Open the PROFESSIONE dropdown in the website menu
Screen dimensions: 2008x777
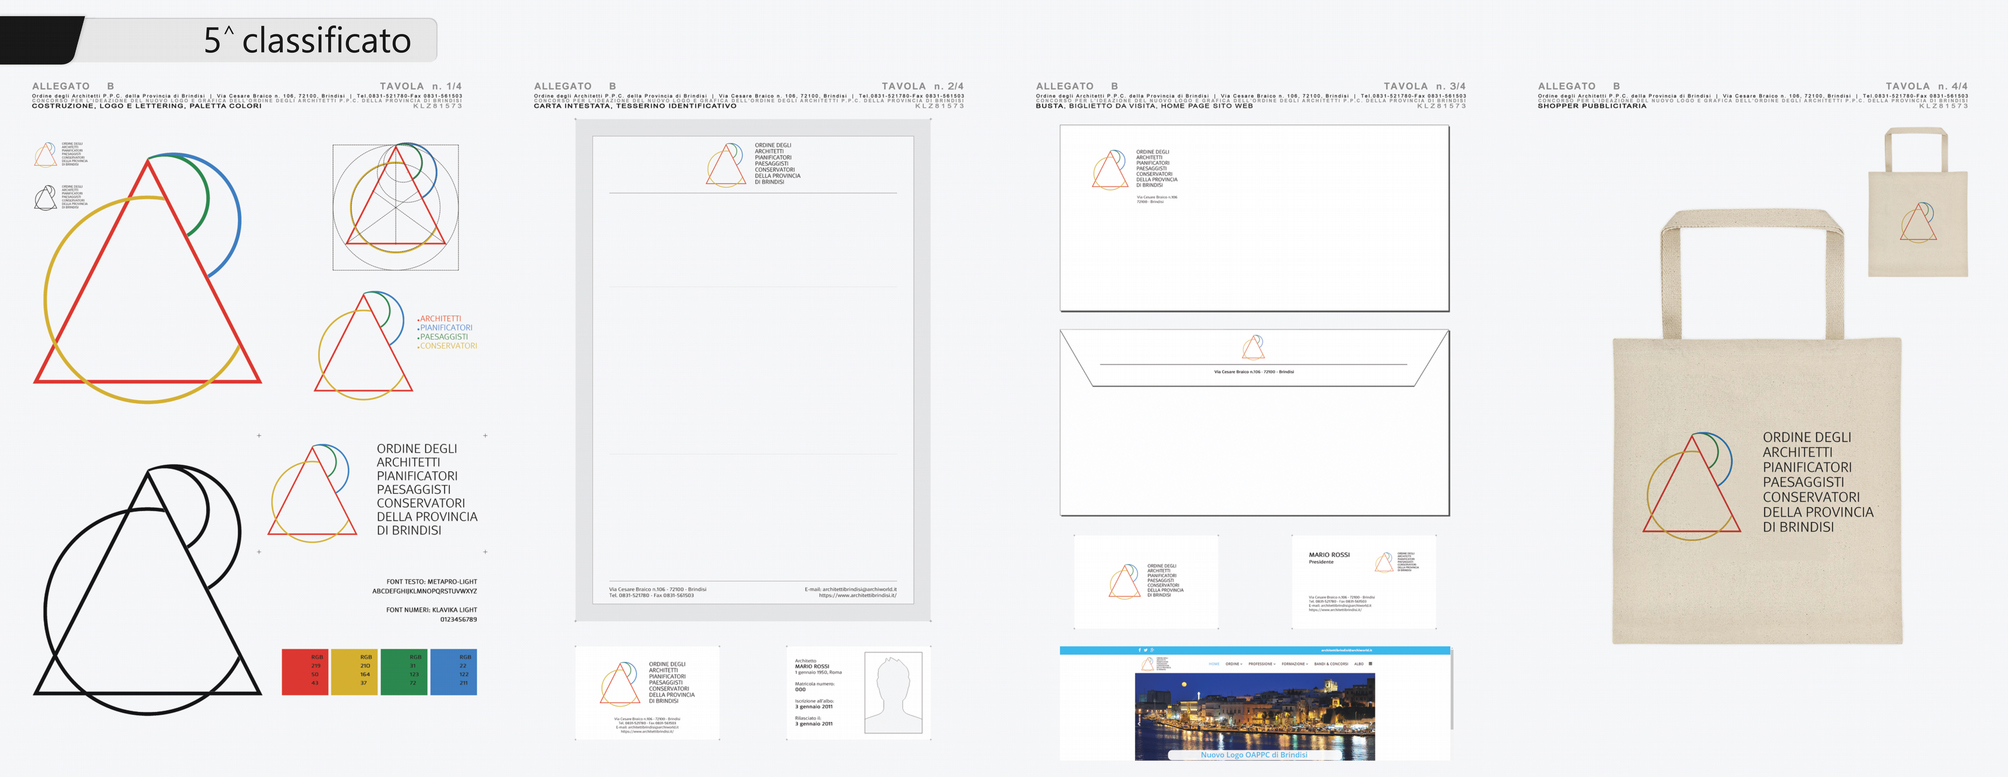[x=1262, y=664]
